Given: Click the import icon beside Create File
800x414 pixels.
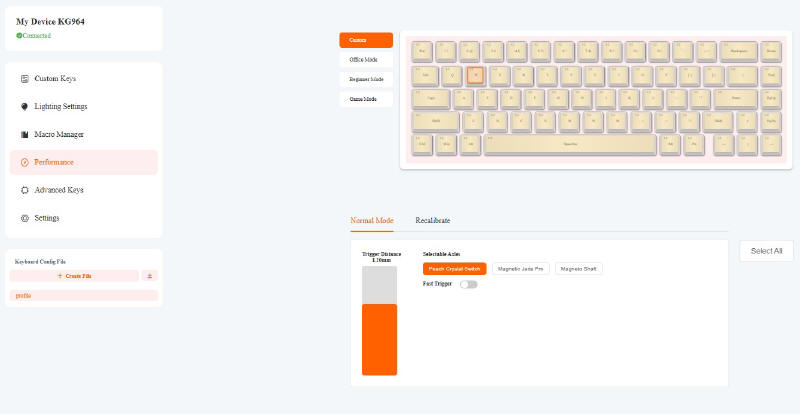Looking at the screenshot, I should (149, 276).
